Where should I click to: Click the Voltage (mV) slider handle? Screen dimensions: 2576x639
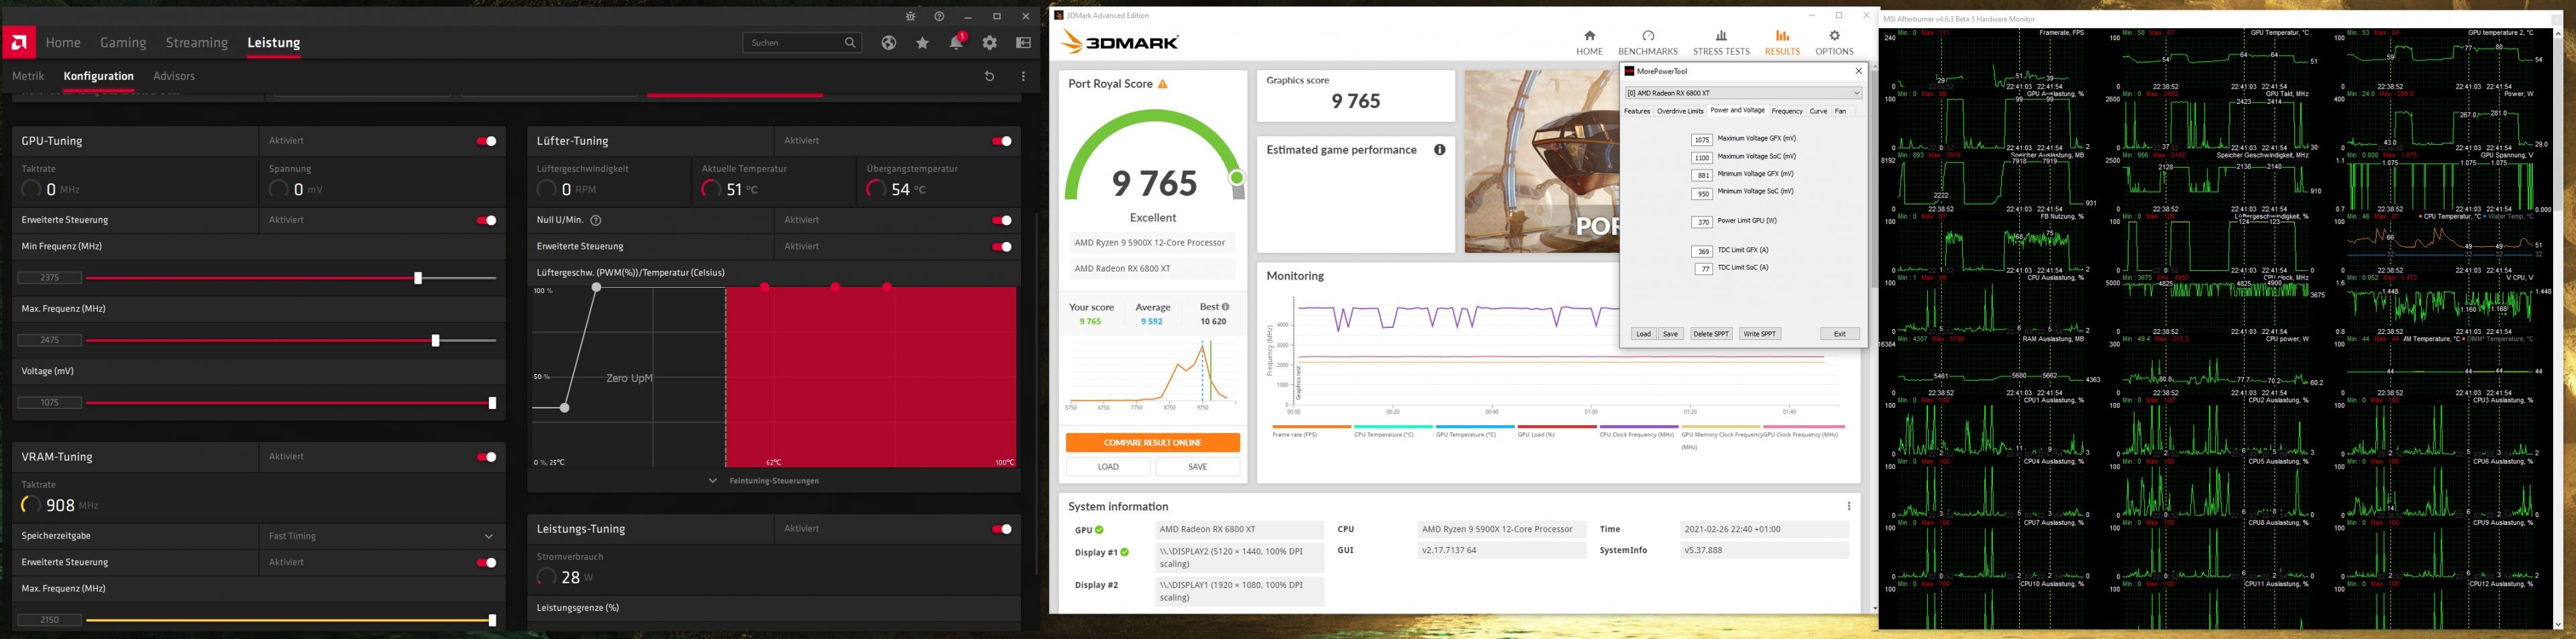tap(492, 403)
